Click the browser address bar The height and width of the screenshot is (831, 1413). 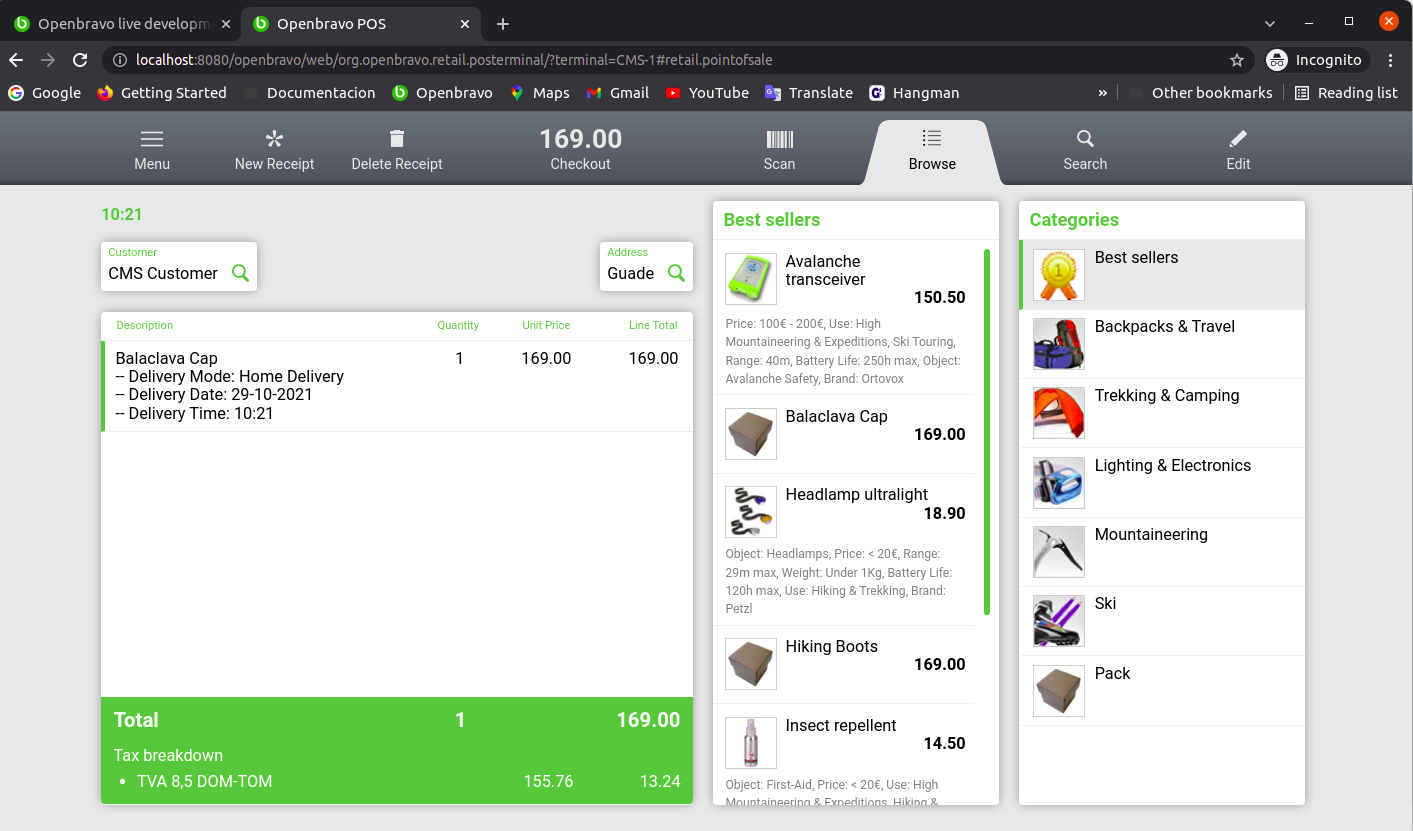(x=680, y=60)
